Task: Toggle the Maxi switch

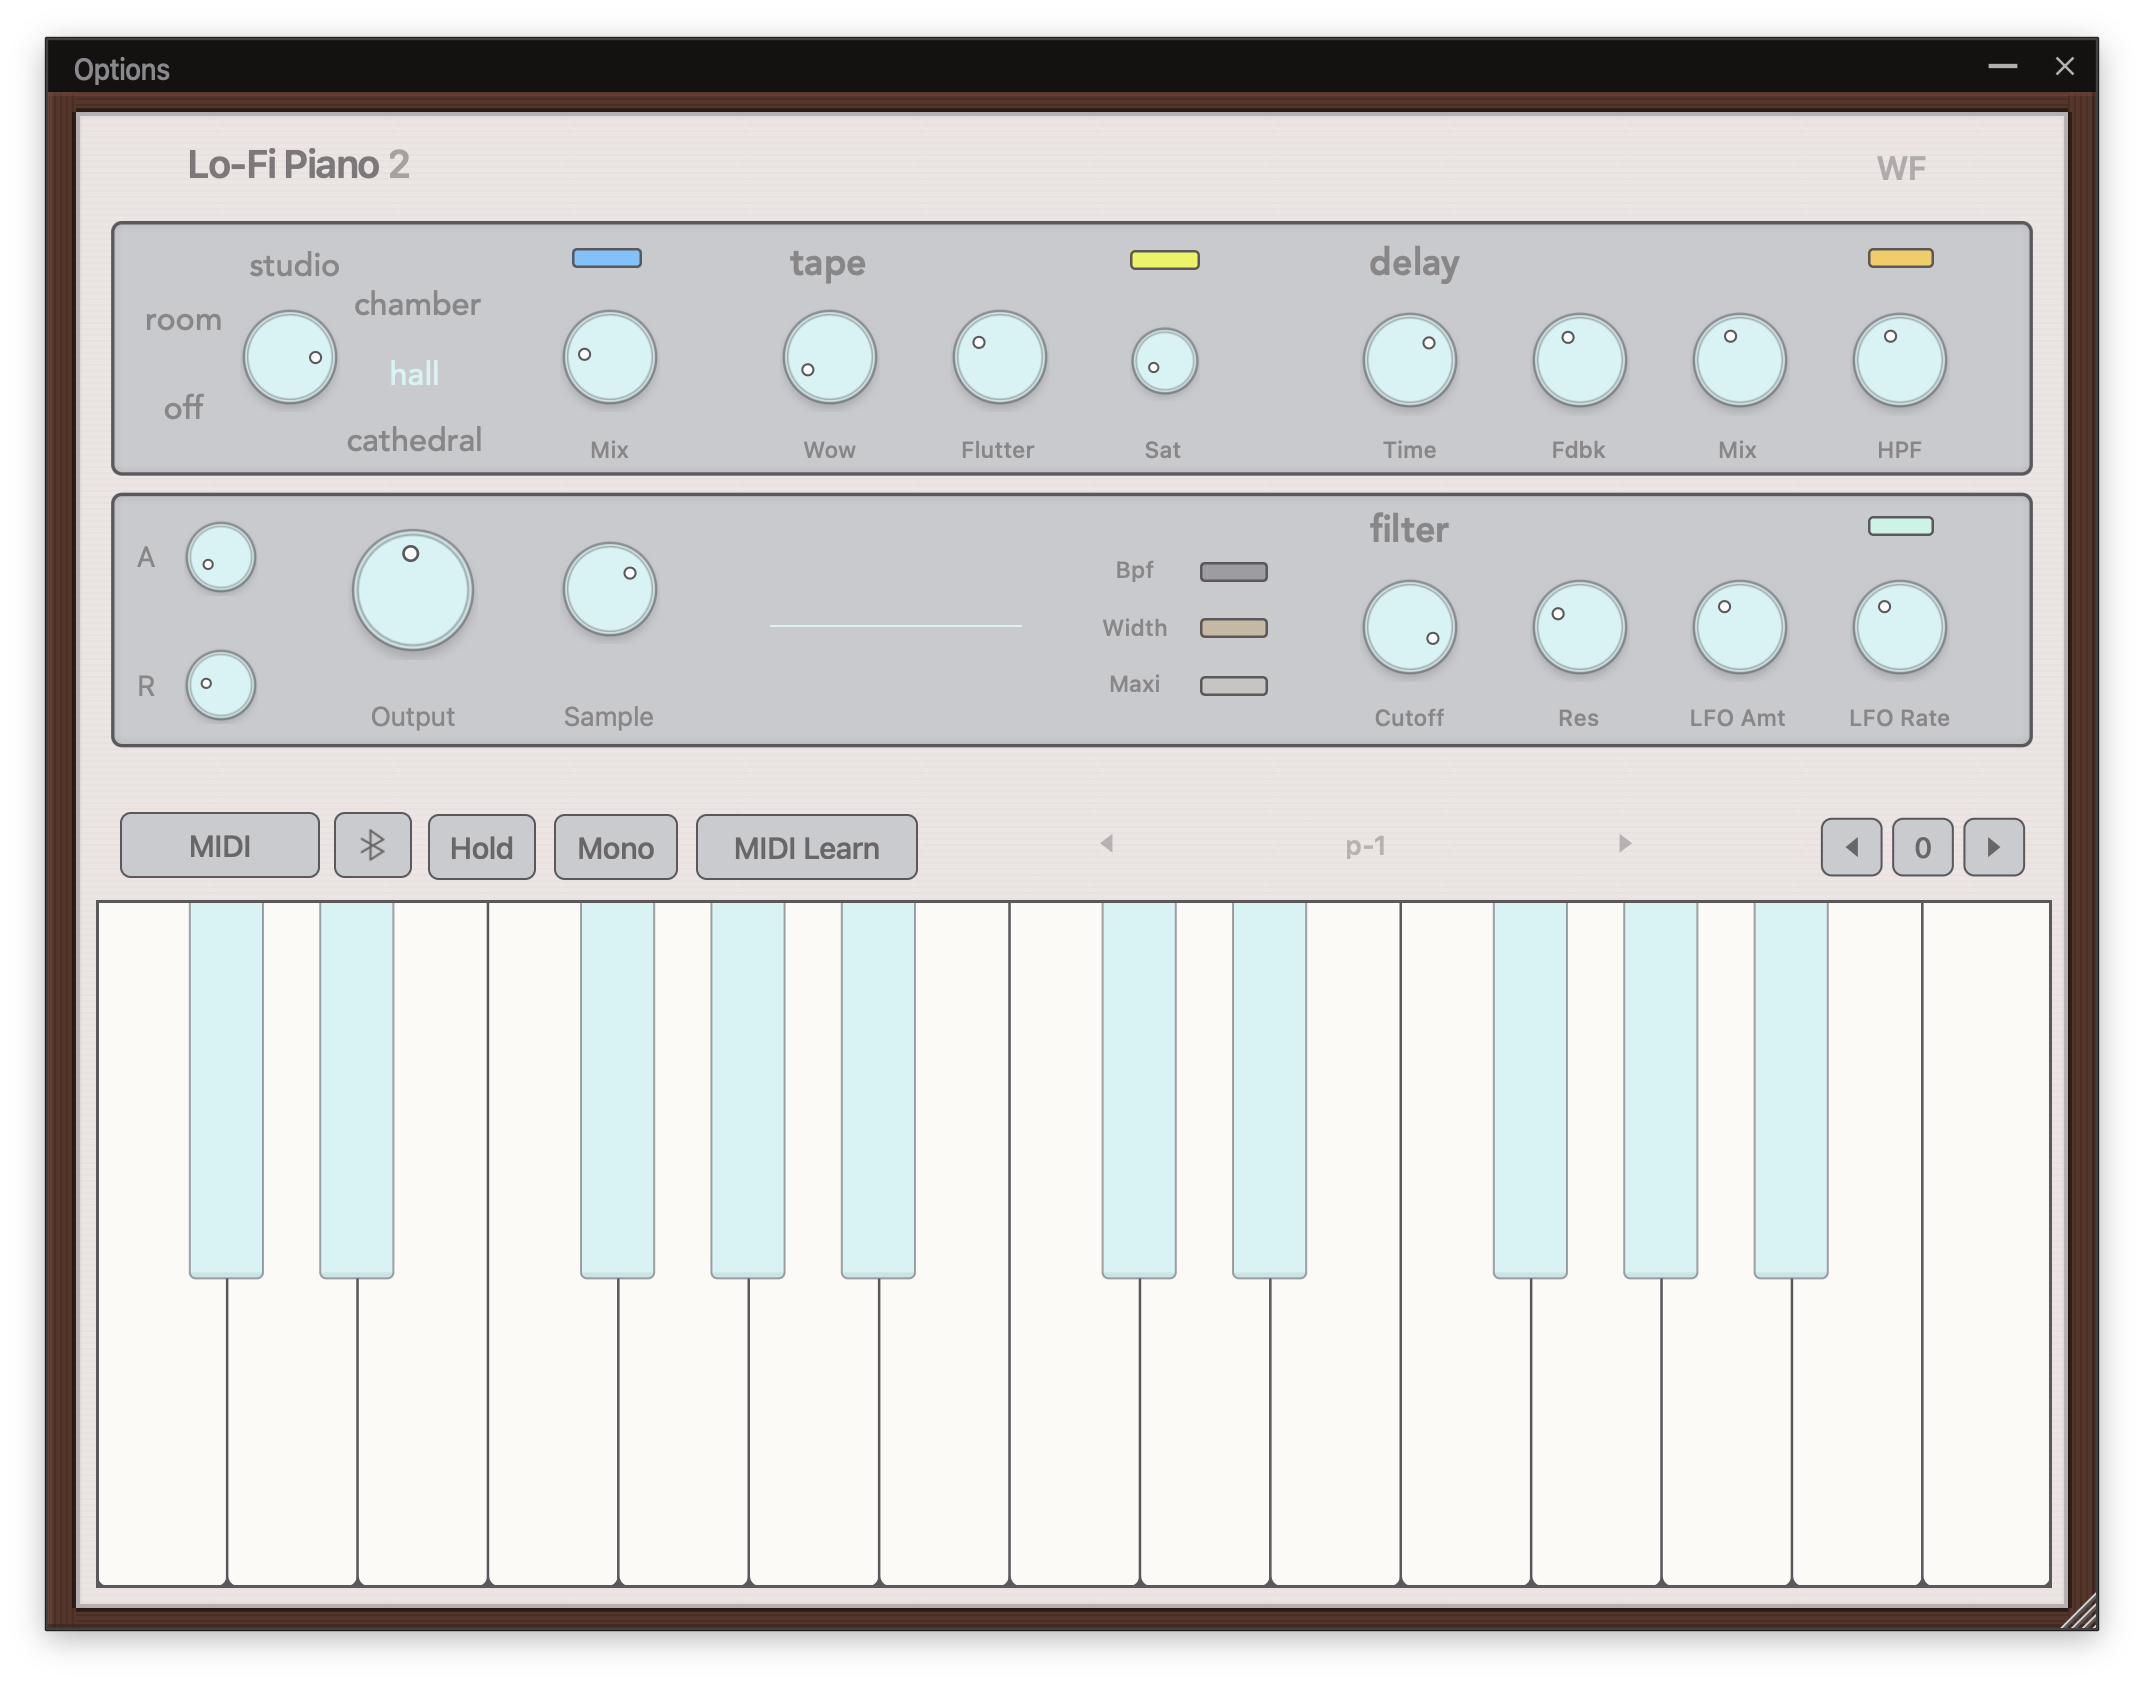Action: [1234, 686]
